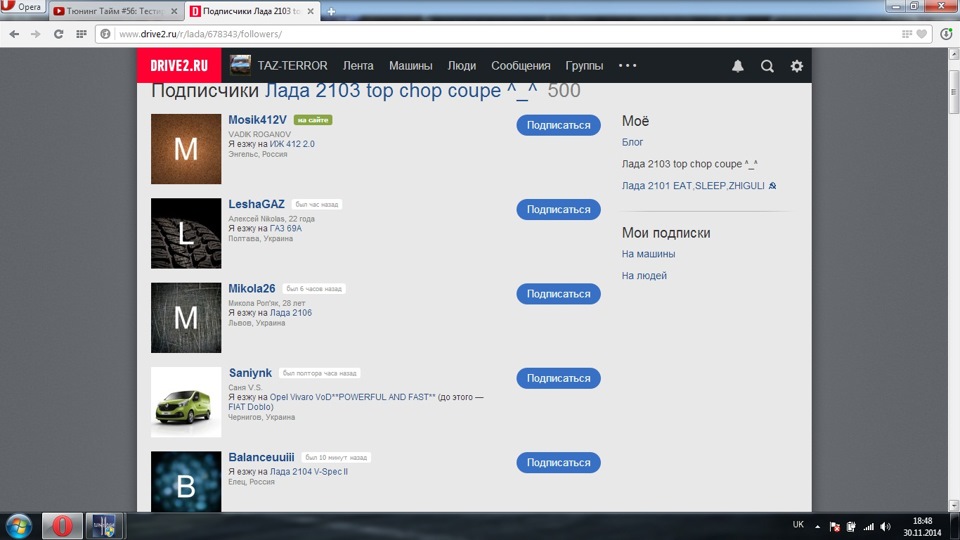Open Opel Vivaro VoD car link

coord(353,397)
